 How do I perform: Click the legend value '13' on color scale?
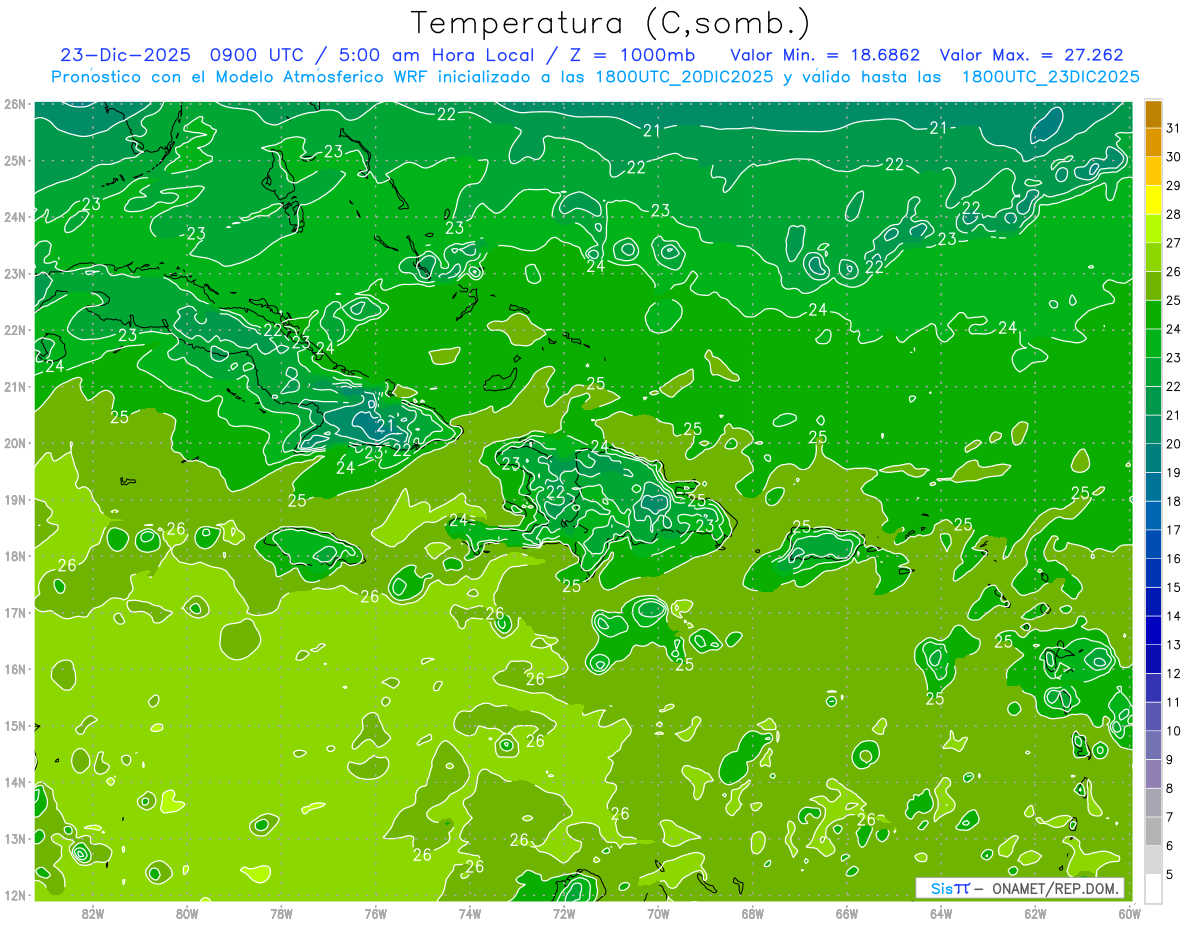(x=1173, y=645)
